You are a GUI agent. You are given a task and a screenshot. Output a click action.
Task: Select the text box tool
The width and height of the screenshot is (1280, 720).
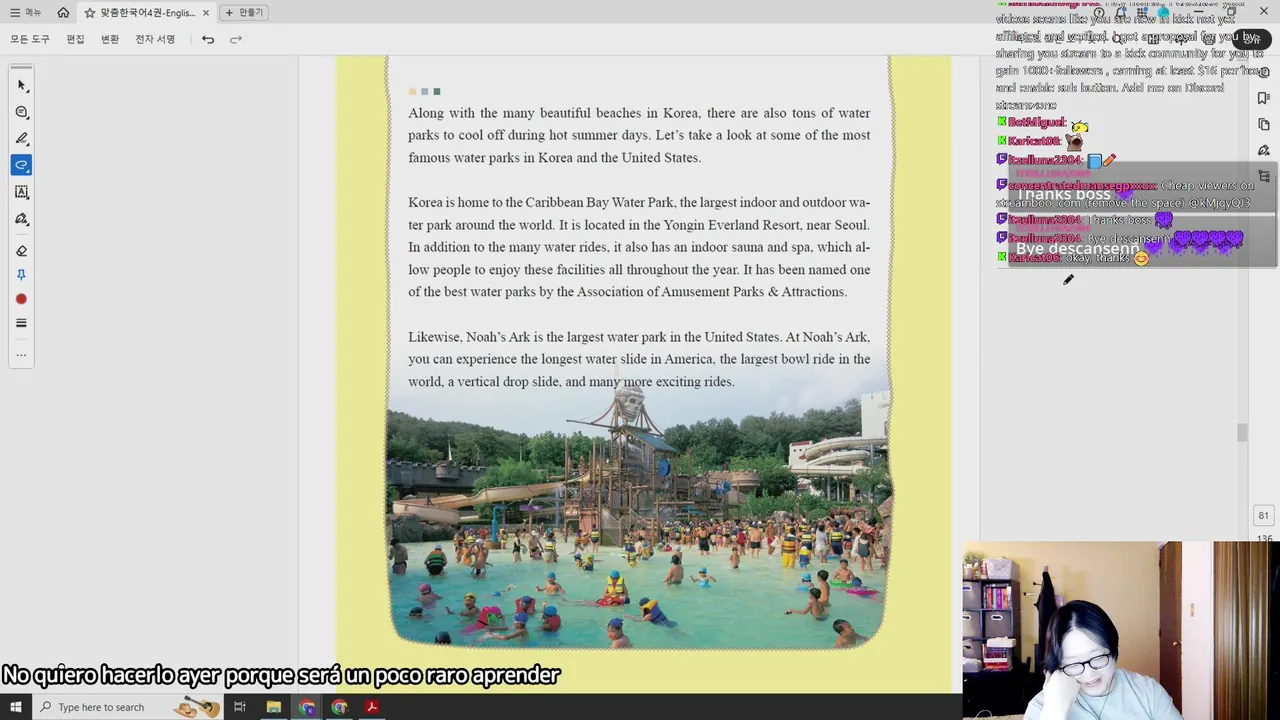tap(21, 192)
